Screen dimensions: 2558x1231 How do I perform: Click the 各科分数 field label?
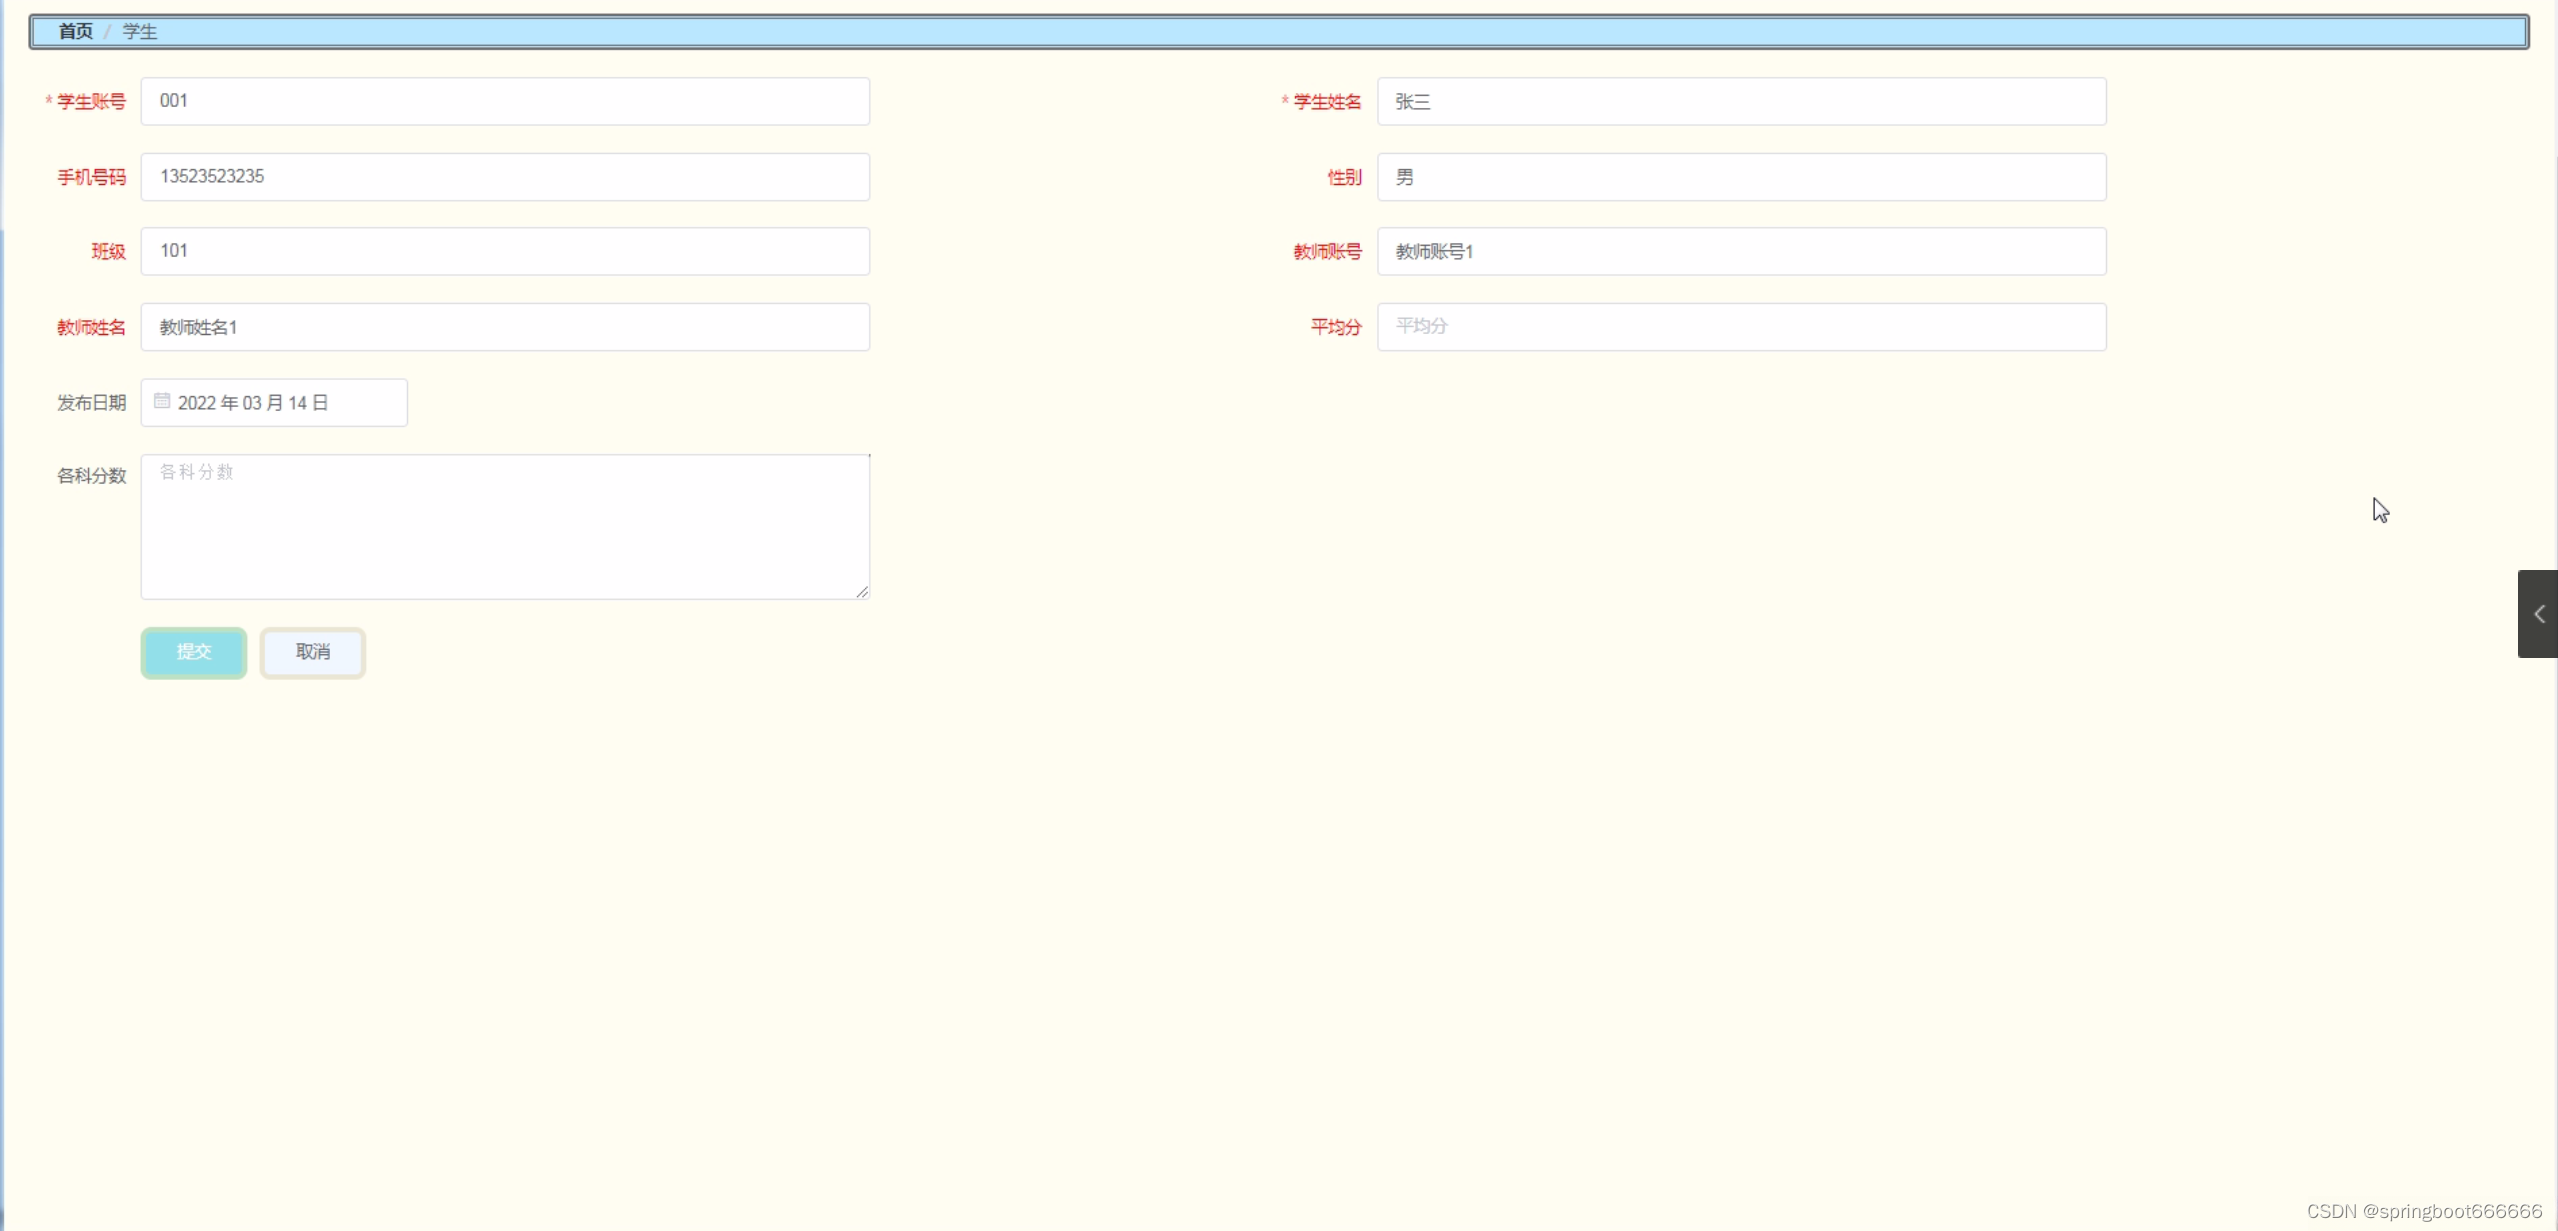[x=91, y=476]
